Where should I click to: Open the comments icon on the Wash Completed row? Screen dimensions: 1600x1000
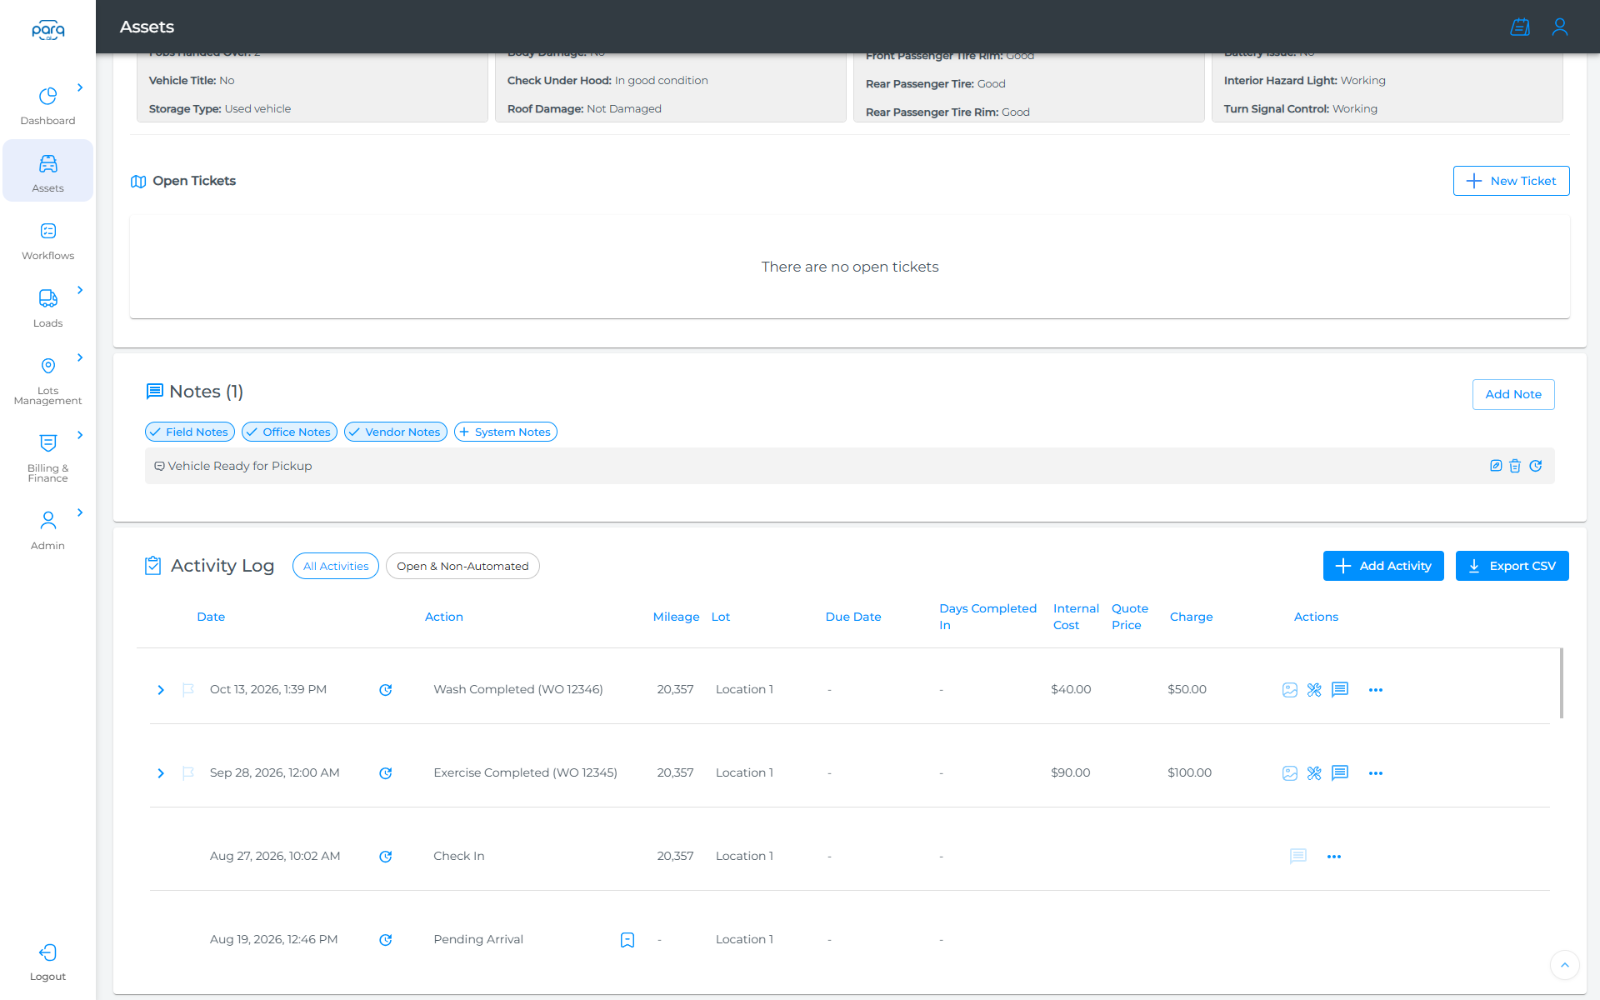tap(1340, 690)
